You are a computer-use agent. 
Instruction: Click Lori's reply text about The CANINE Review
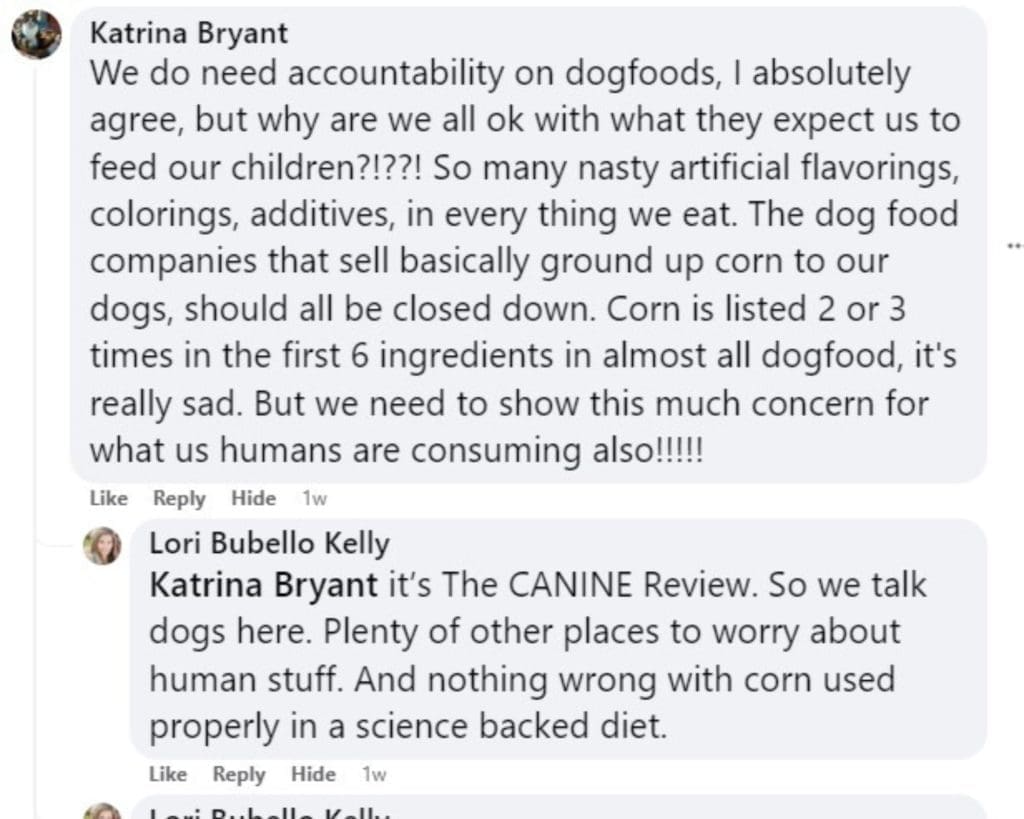click(x=537, y=655)
